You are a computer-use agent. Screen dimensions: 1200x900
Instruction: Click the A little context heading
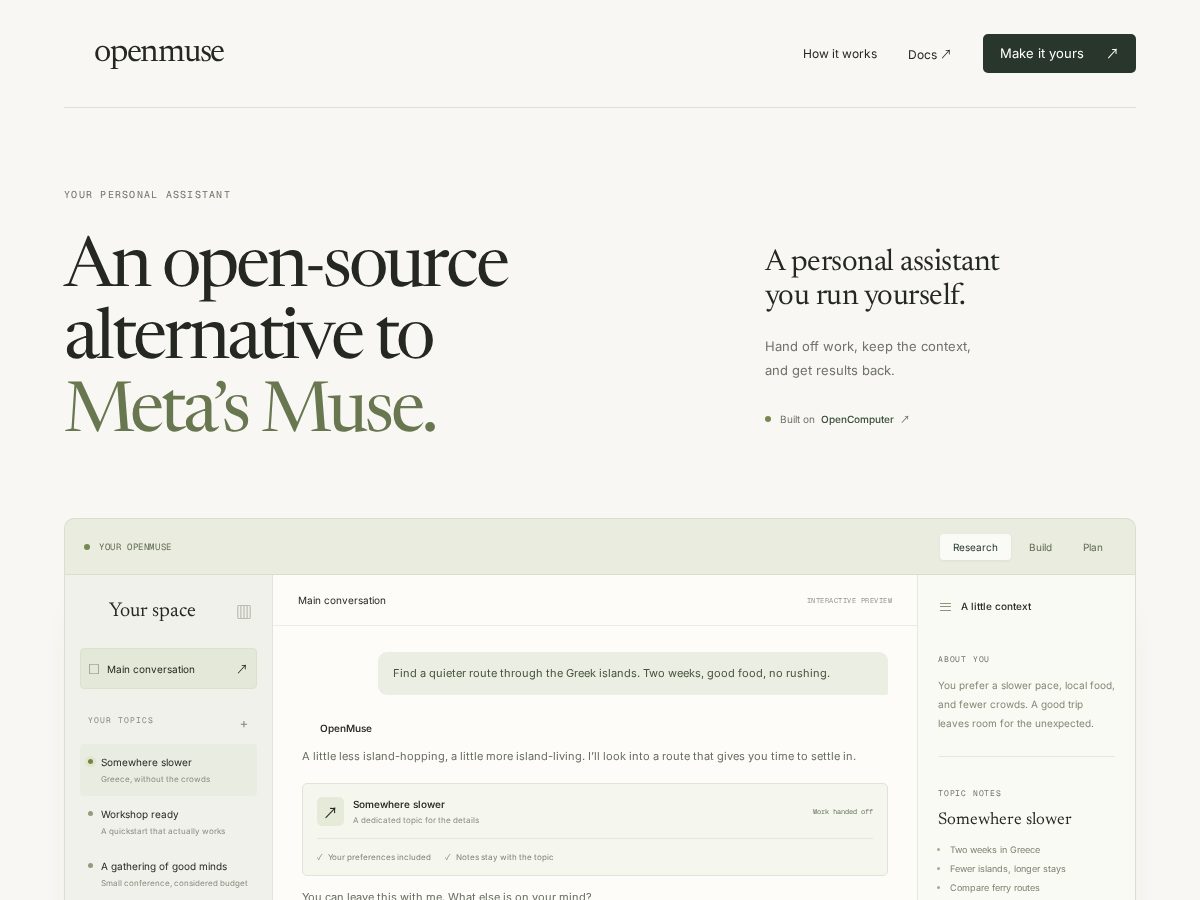tap(996, 607)
